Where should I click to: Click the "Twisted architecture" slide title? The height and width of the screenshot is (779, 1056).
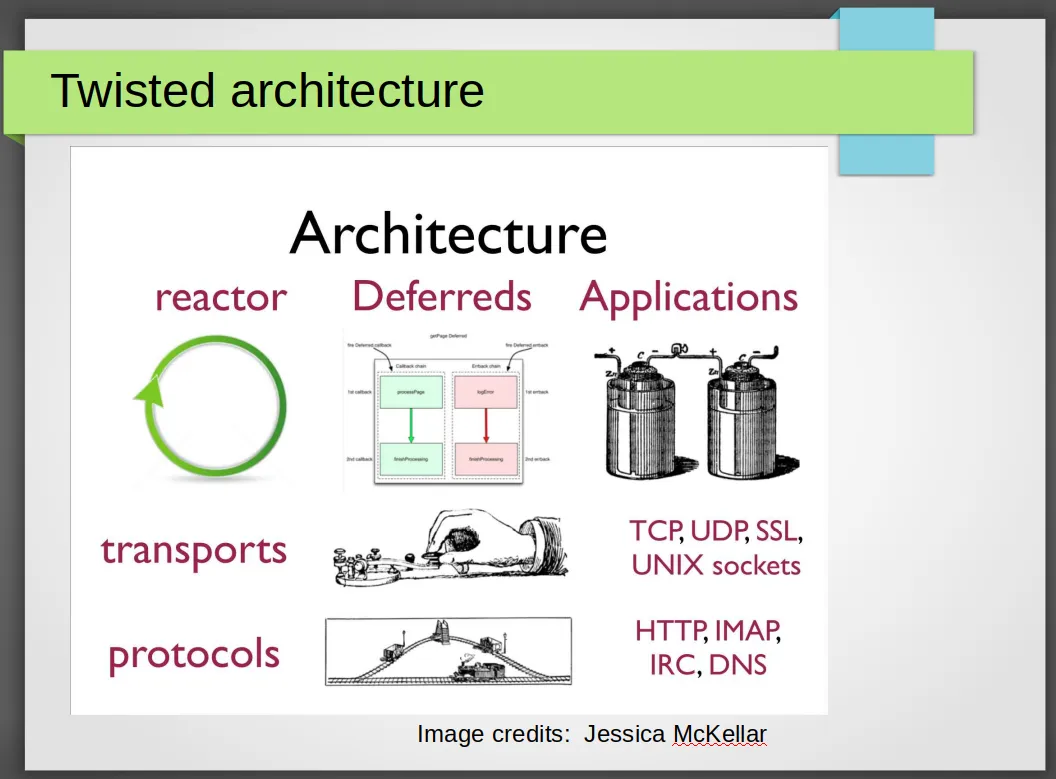267,91
